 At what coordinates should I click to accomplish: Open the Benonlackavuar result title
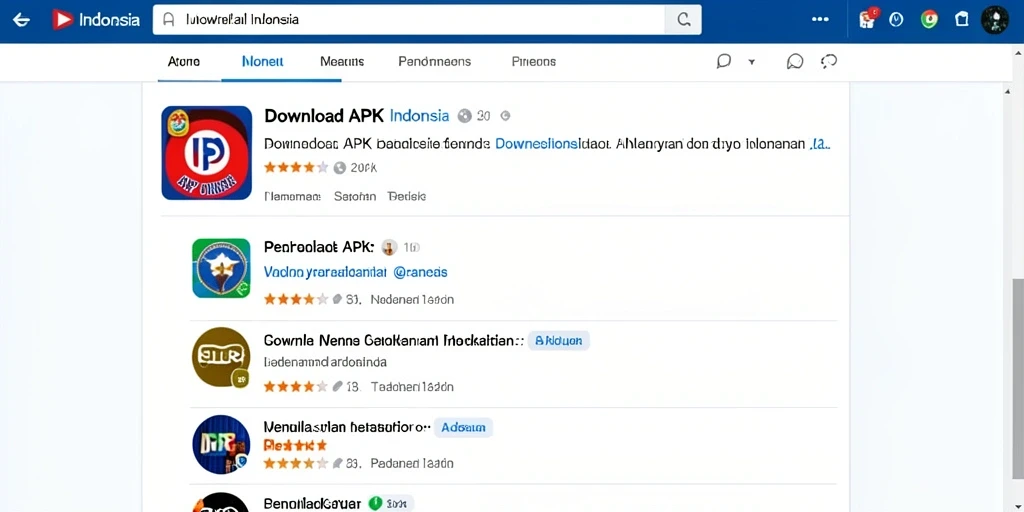coord(312,503)
